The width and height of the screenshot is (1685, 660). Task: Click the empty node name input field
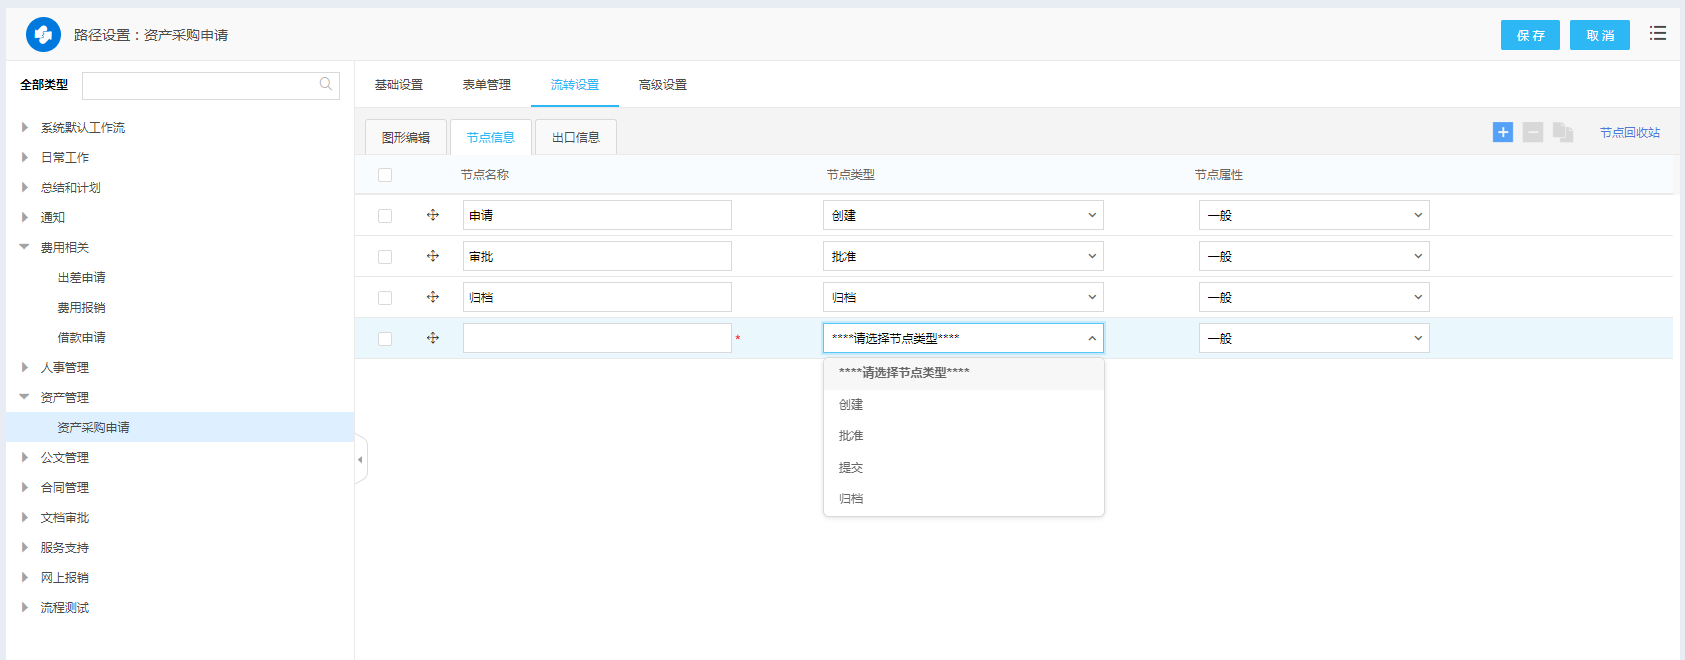[x=597, y=338]
